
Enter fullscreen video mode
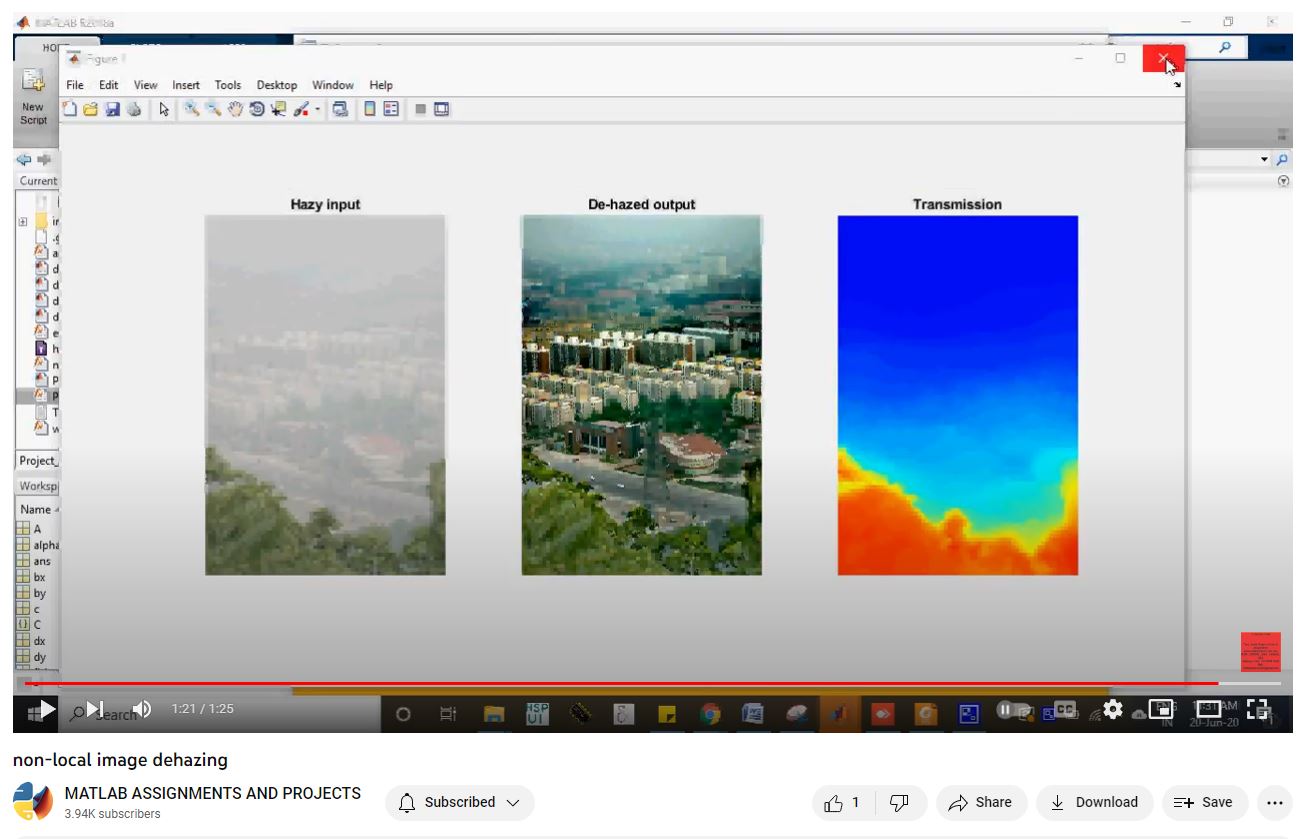click(x=1257, y=709)
